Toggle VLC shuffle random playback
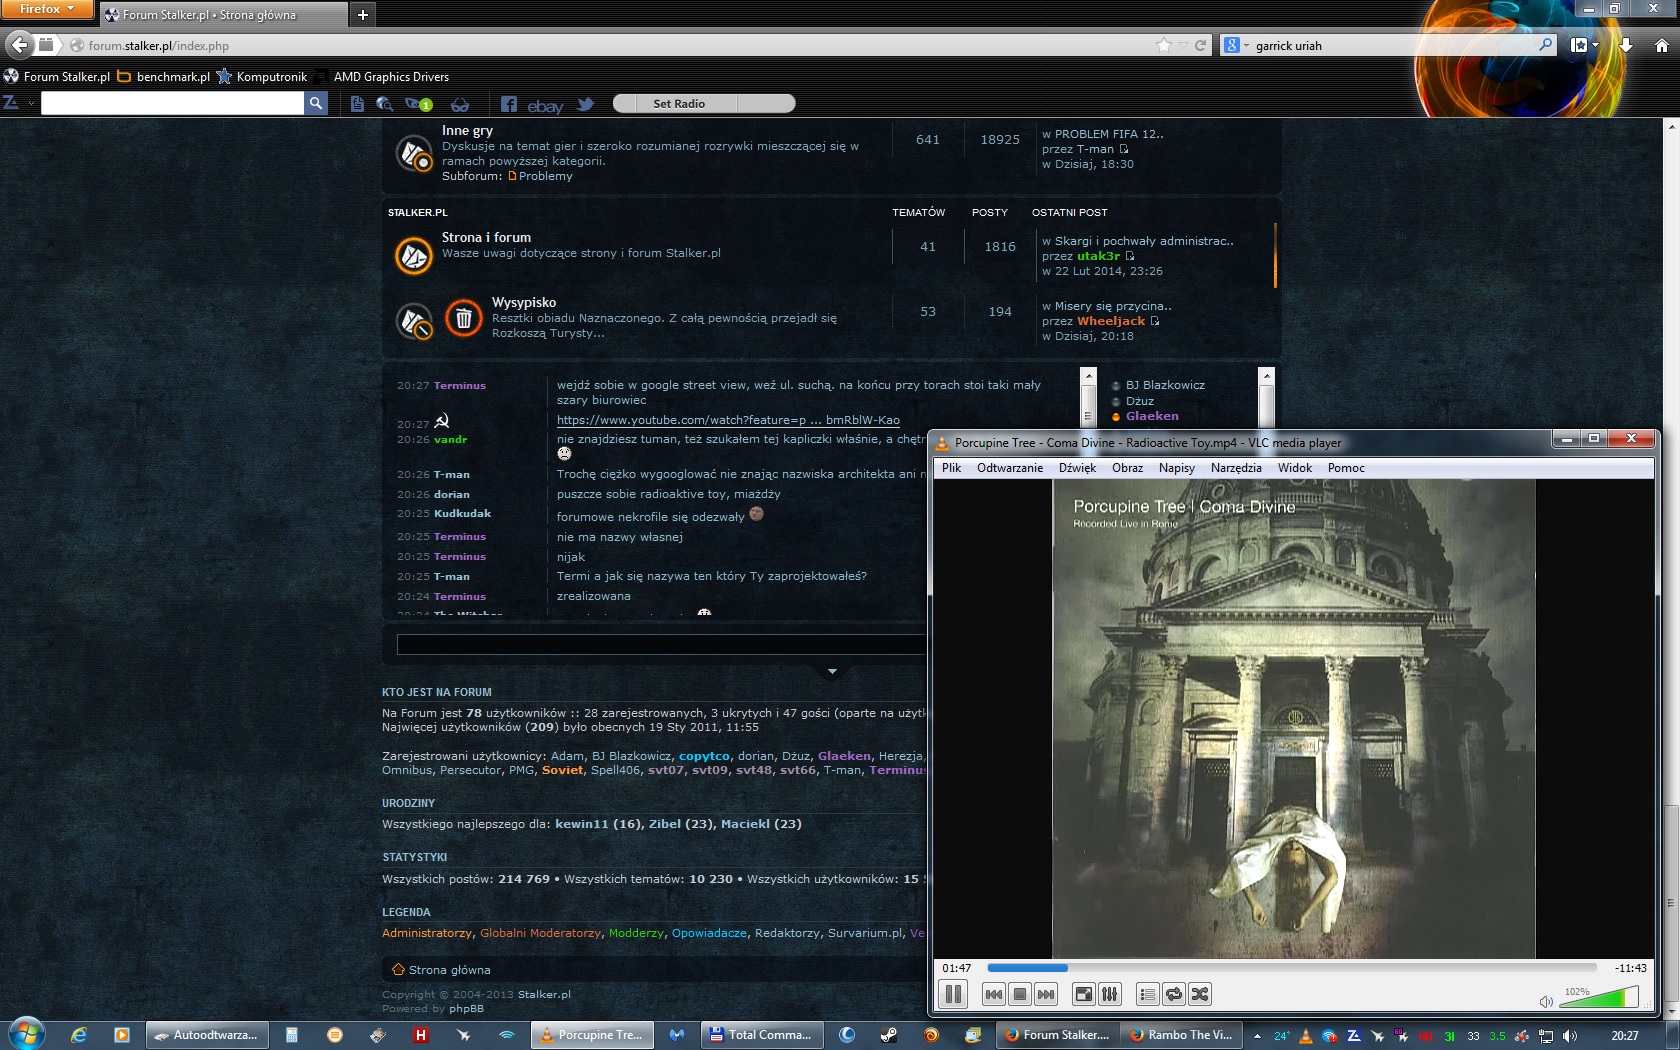This screenshot has width=1680, height=1050. 1200,994
